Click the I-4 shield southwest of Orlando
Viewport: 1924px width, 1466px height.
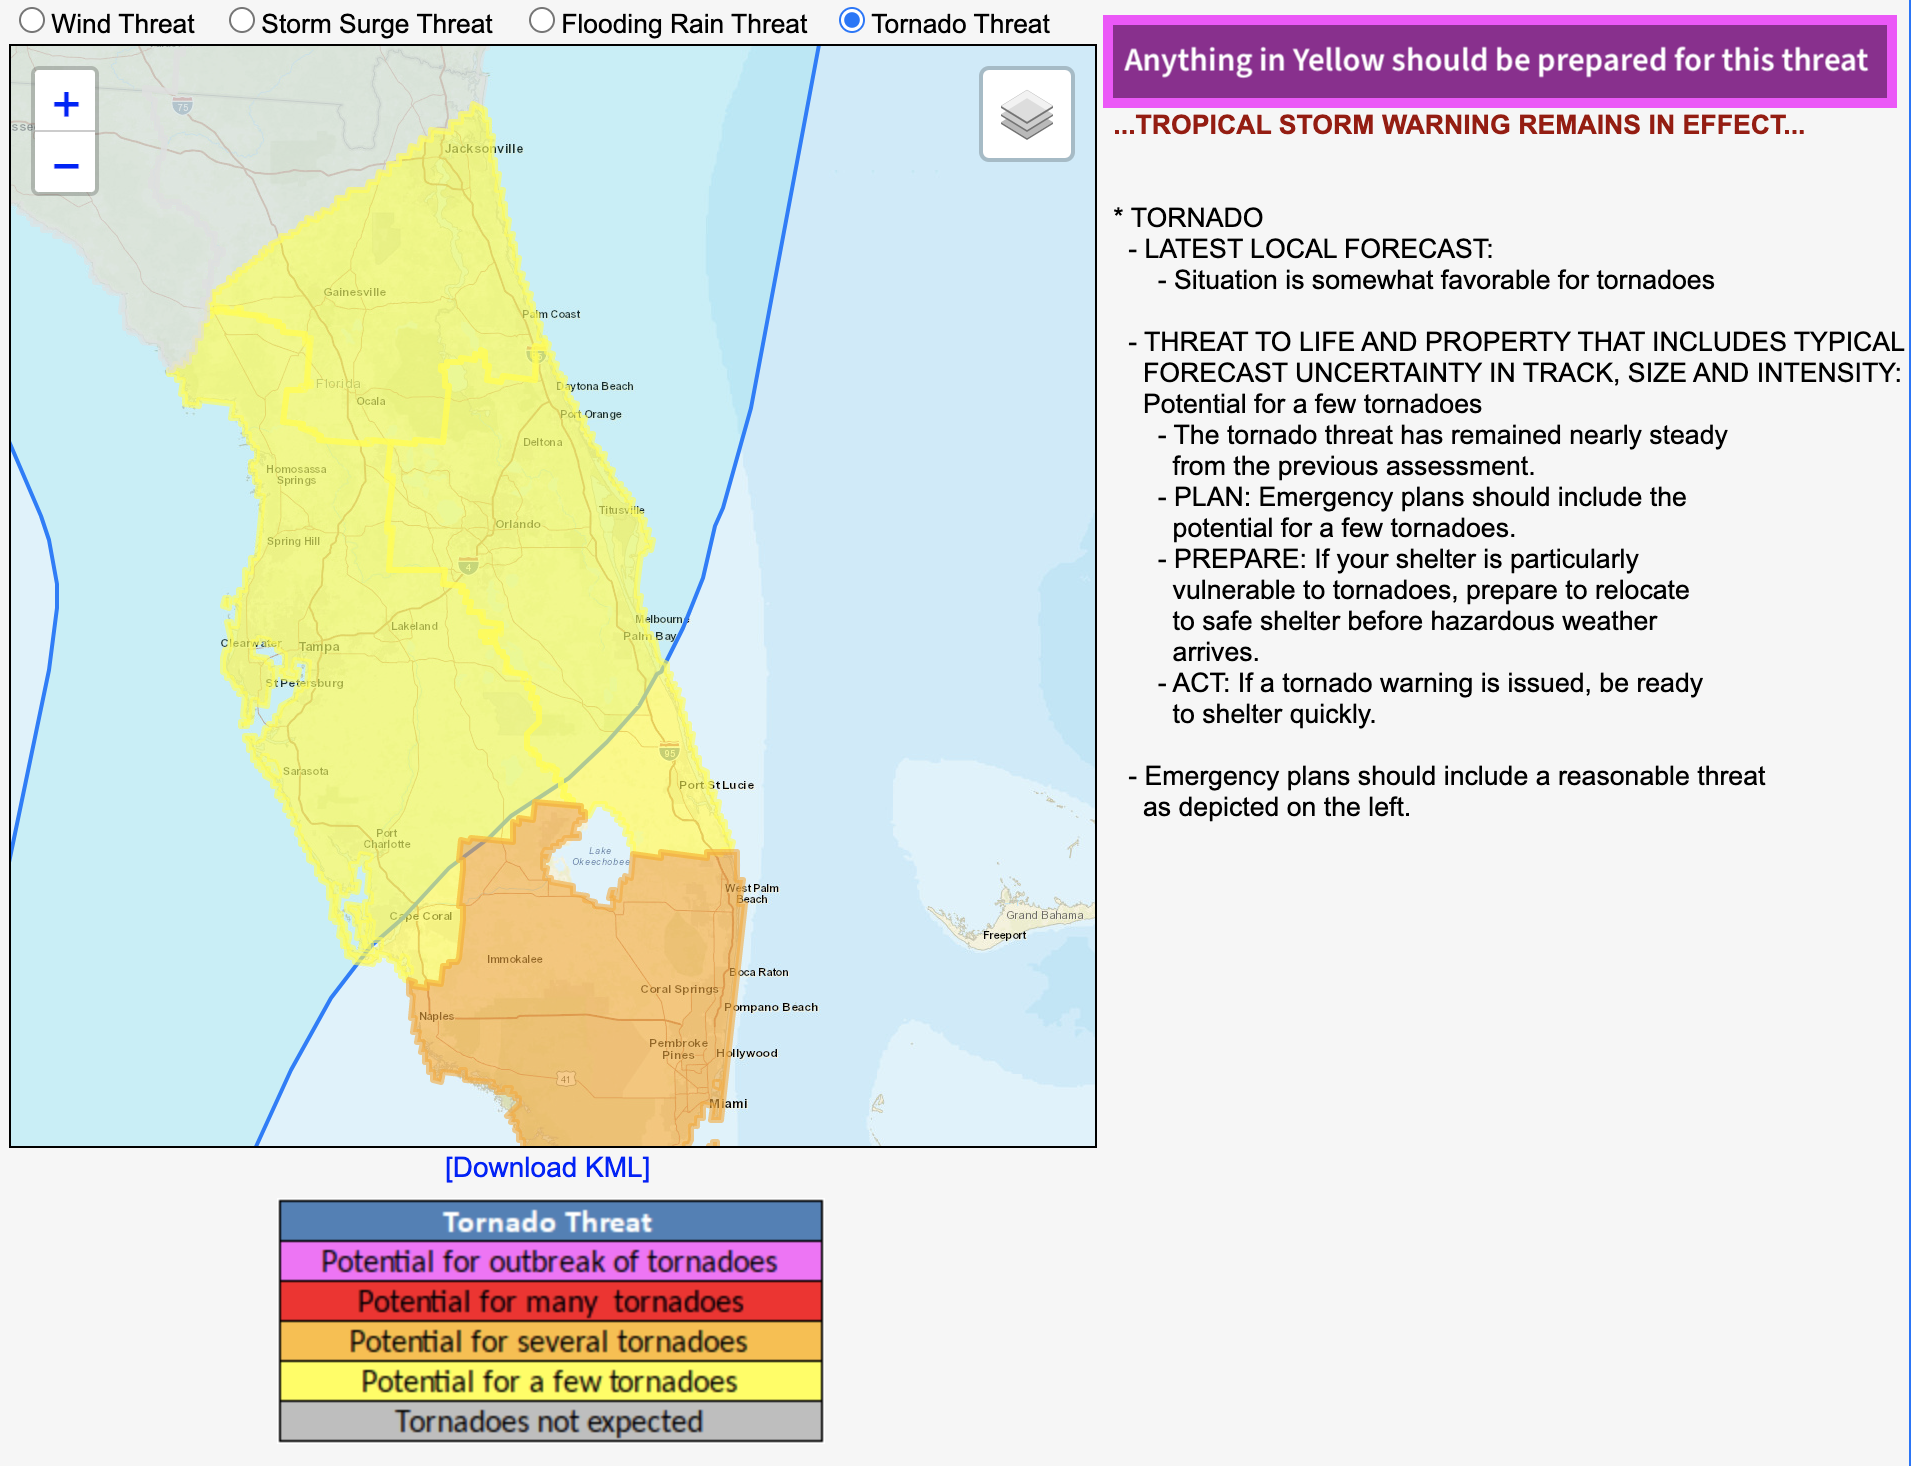(x=468, y=566)
